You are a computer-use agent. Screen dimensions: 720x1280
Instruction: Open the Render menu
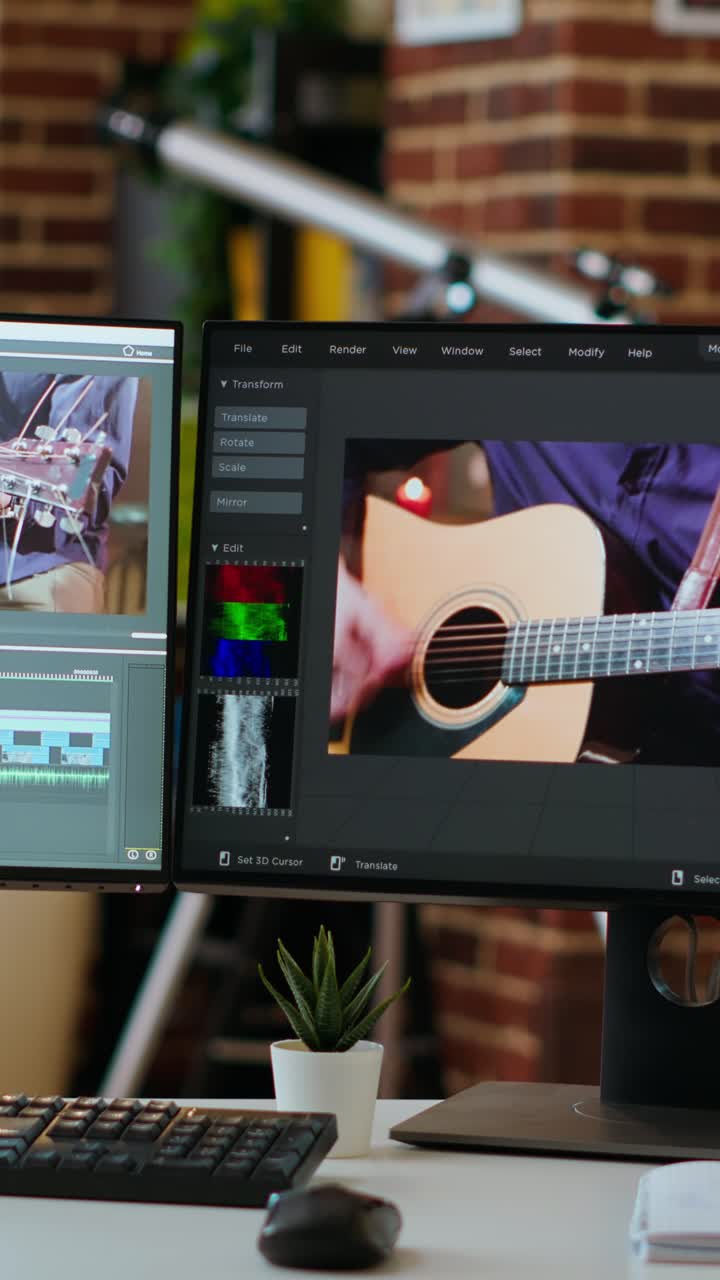click(348, 350)
